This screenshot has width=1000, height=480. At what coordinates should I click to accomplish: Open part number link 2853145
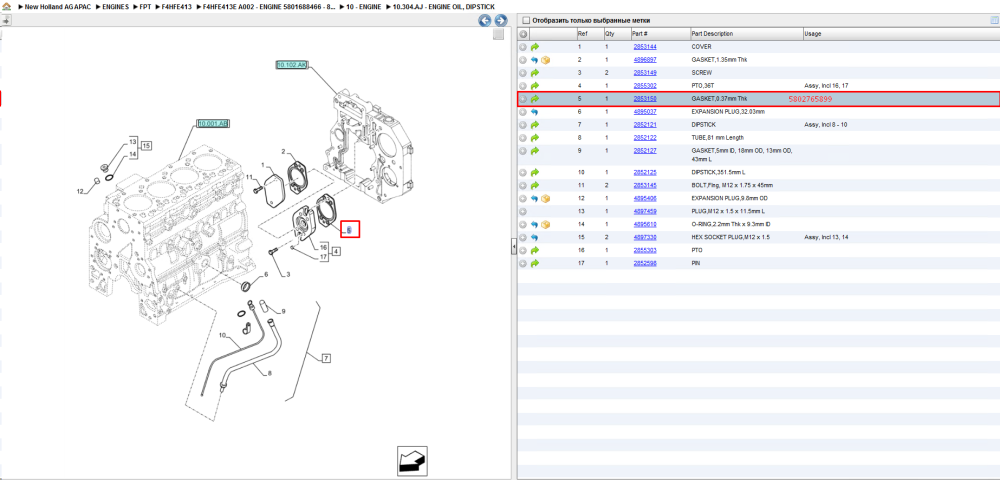click(645, 185)
